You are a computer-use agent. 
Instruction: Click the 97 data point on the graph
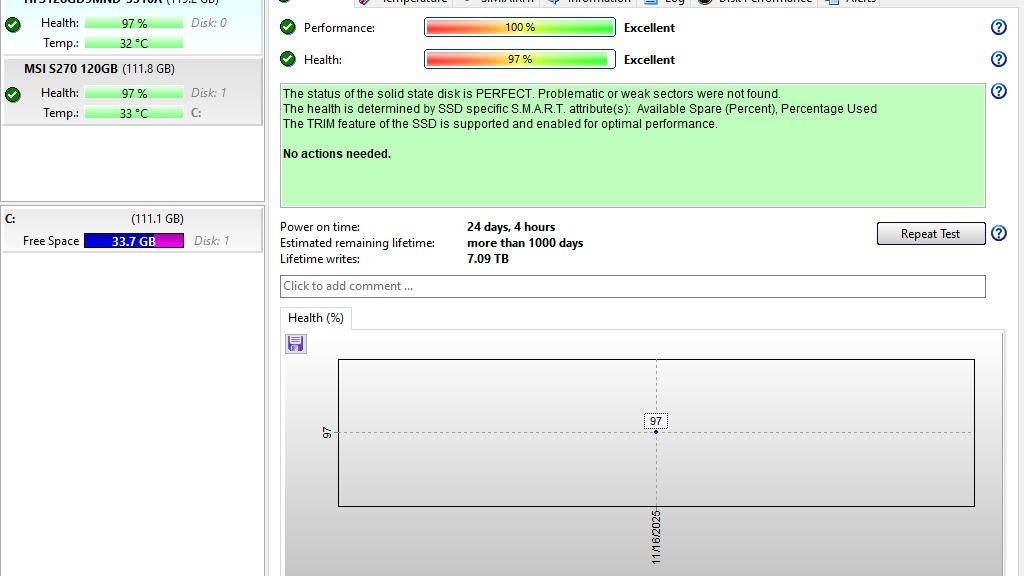pos(656,432)
